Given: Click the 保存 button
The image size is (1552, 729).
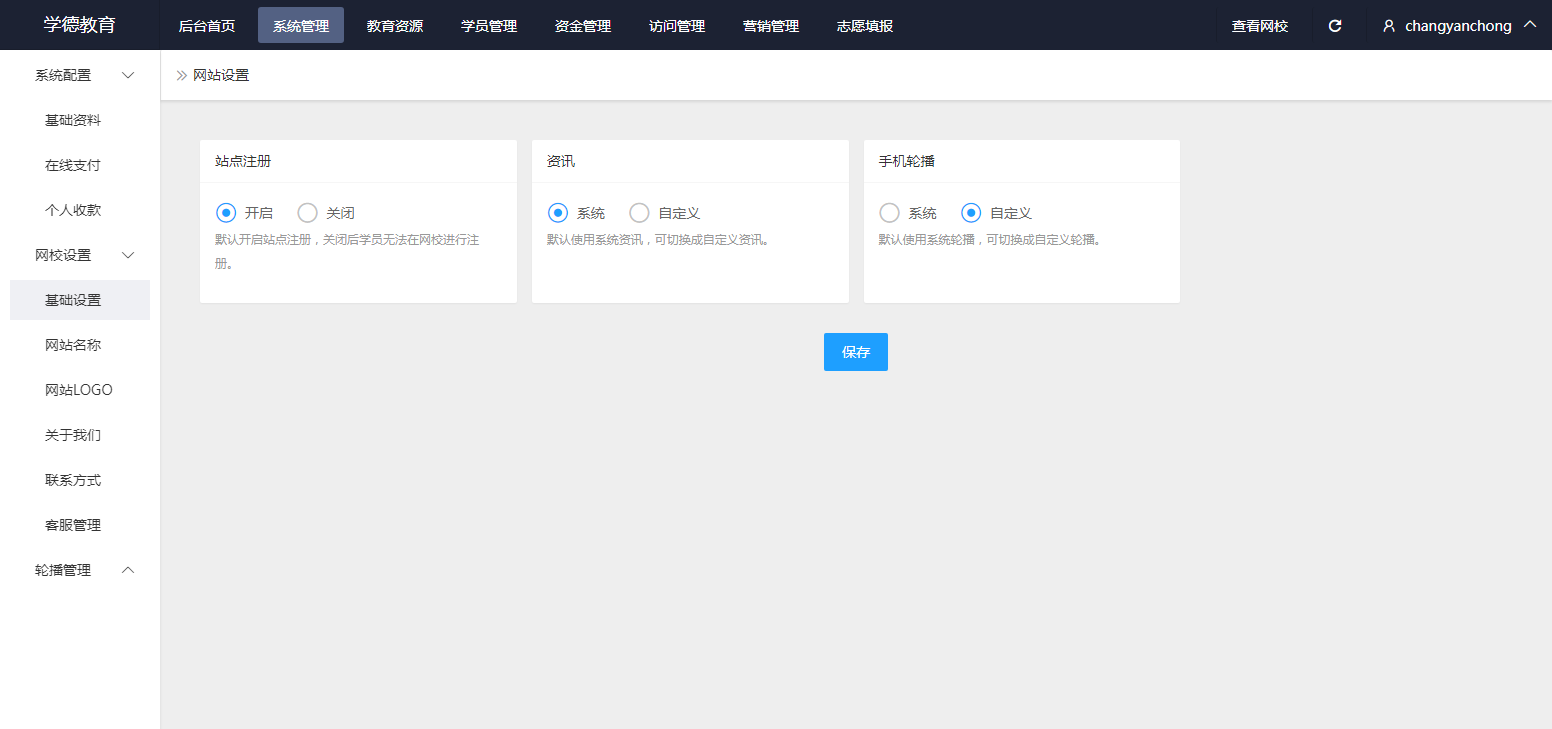Looking at the screenshot, I should point(856,352).
